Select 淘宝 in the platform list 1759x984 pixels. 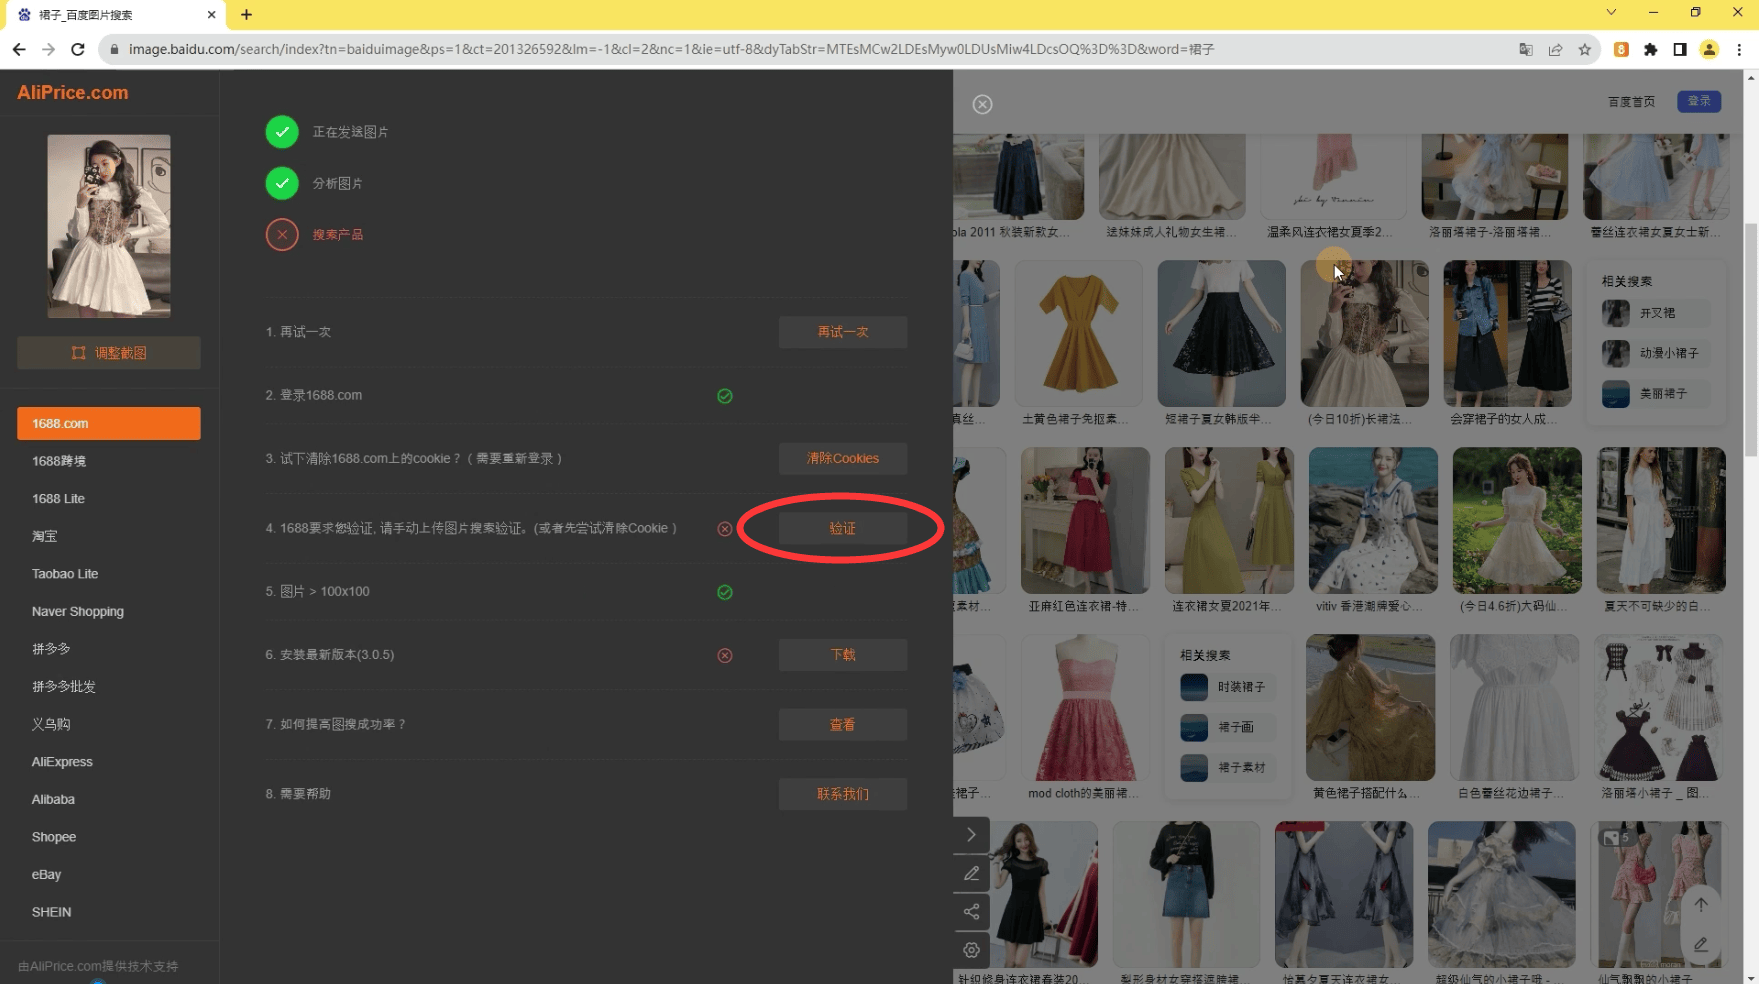45,536
